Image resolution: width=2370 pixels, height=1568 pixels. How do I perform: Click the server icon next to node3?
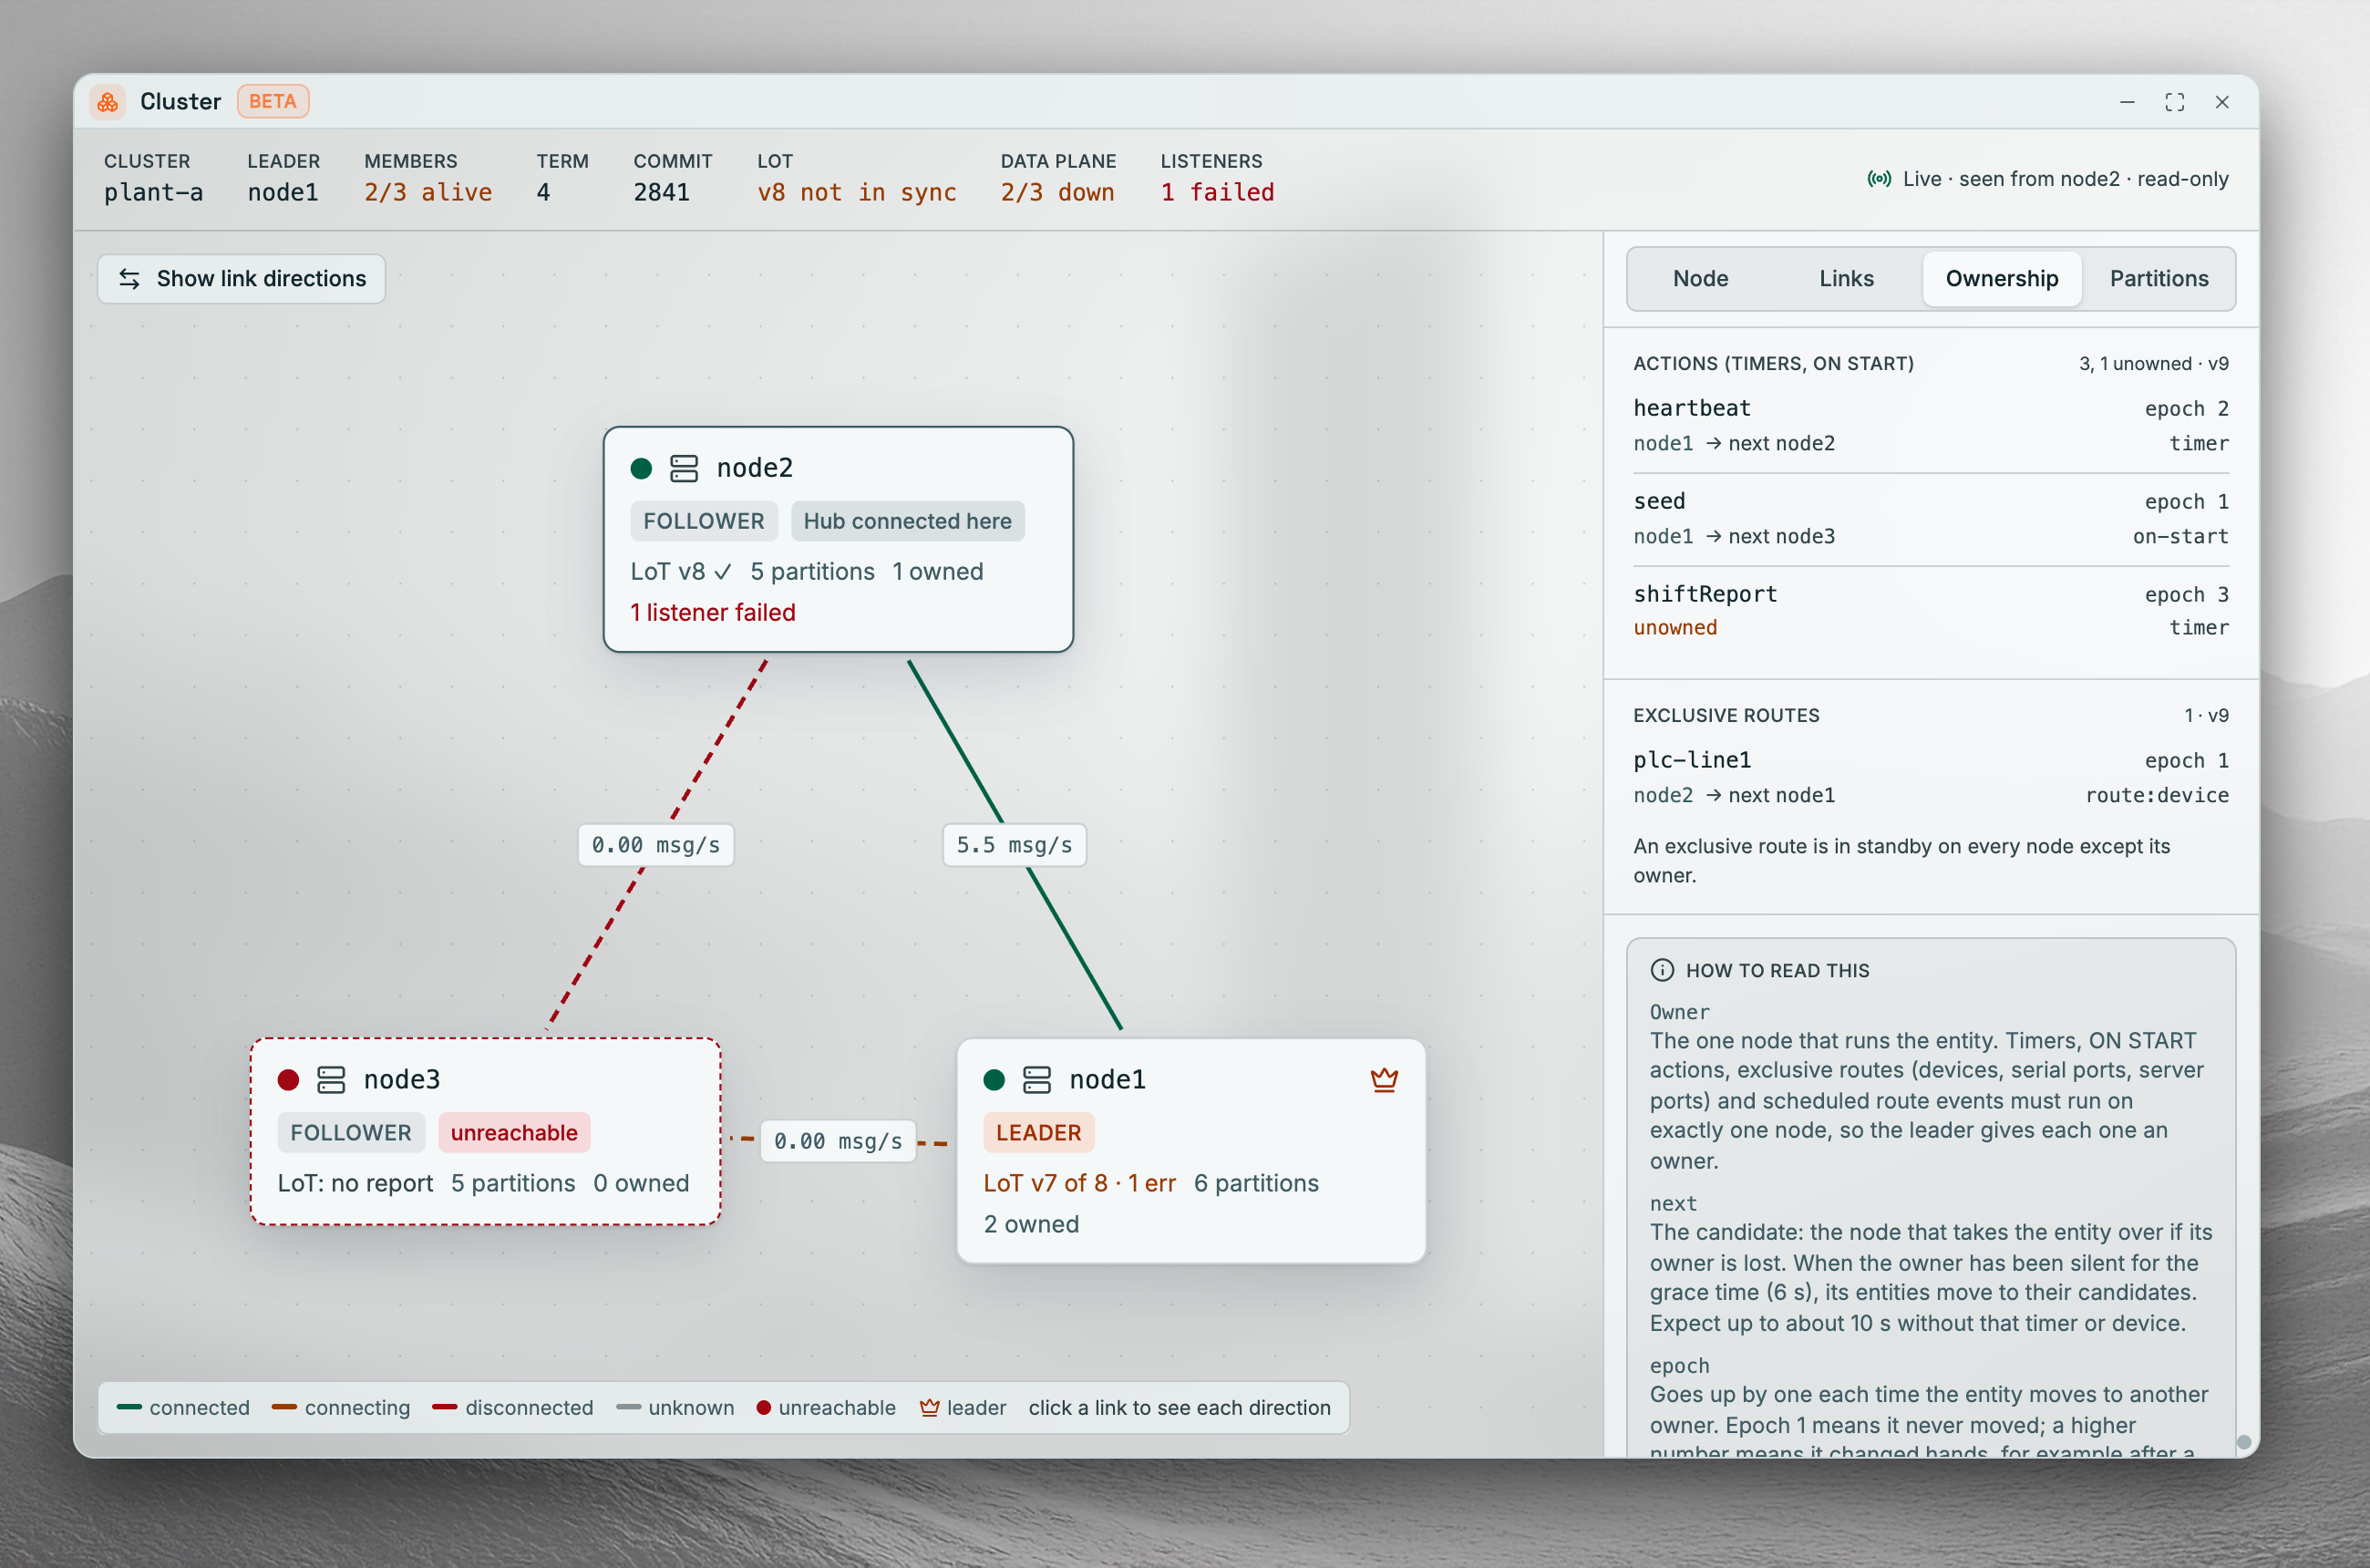(x=331, y=1080)
